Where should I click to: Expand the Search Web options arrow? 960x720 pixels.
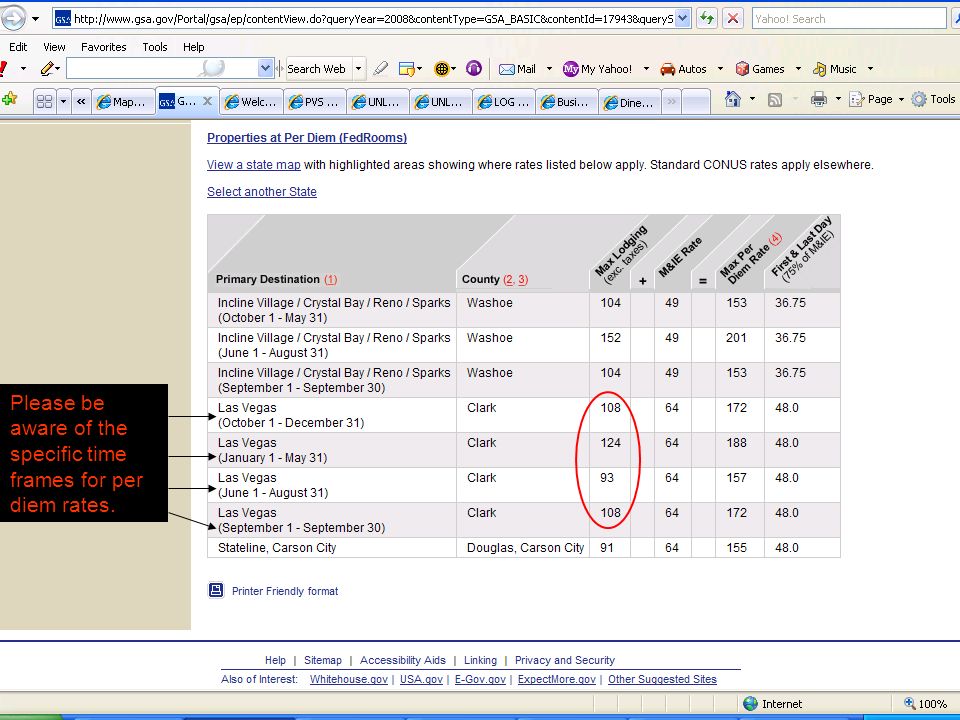[359, 69]
